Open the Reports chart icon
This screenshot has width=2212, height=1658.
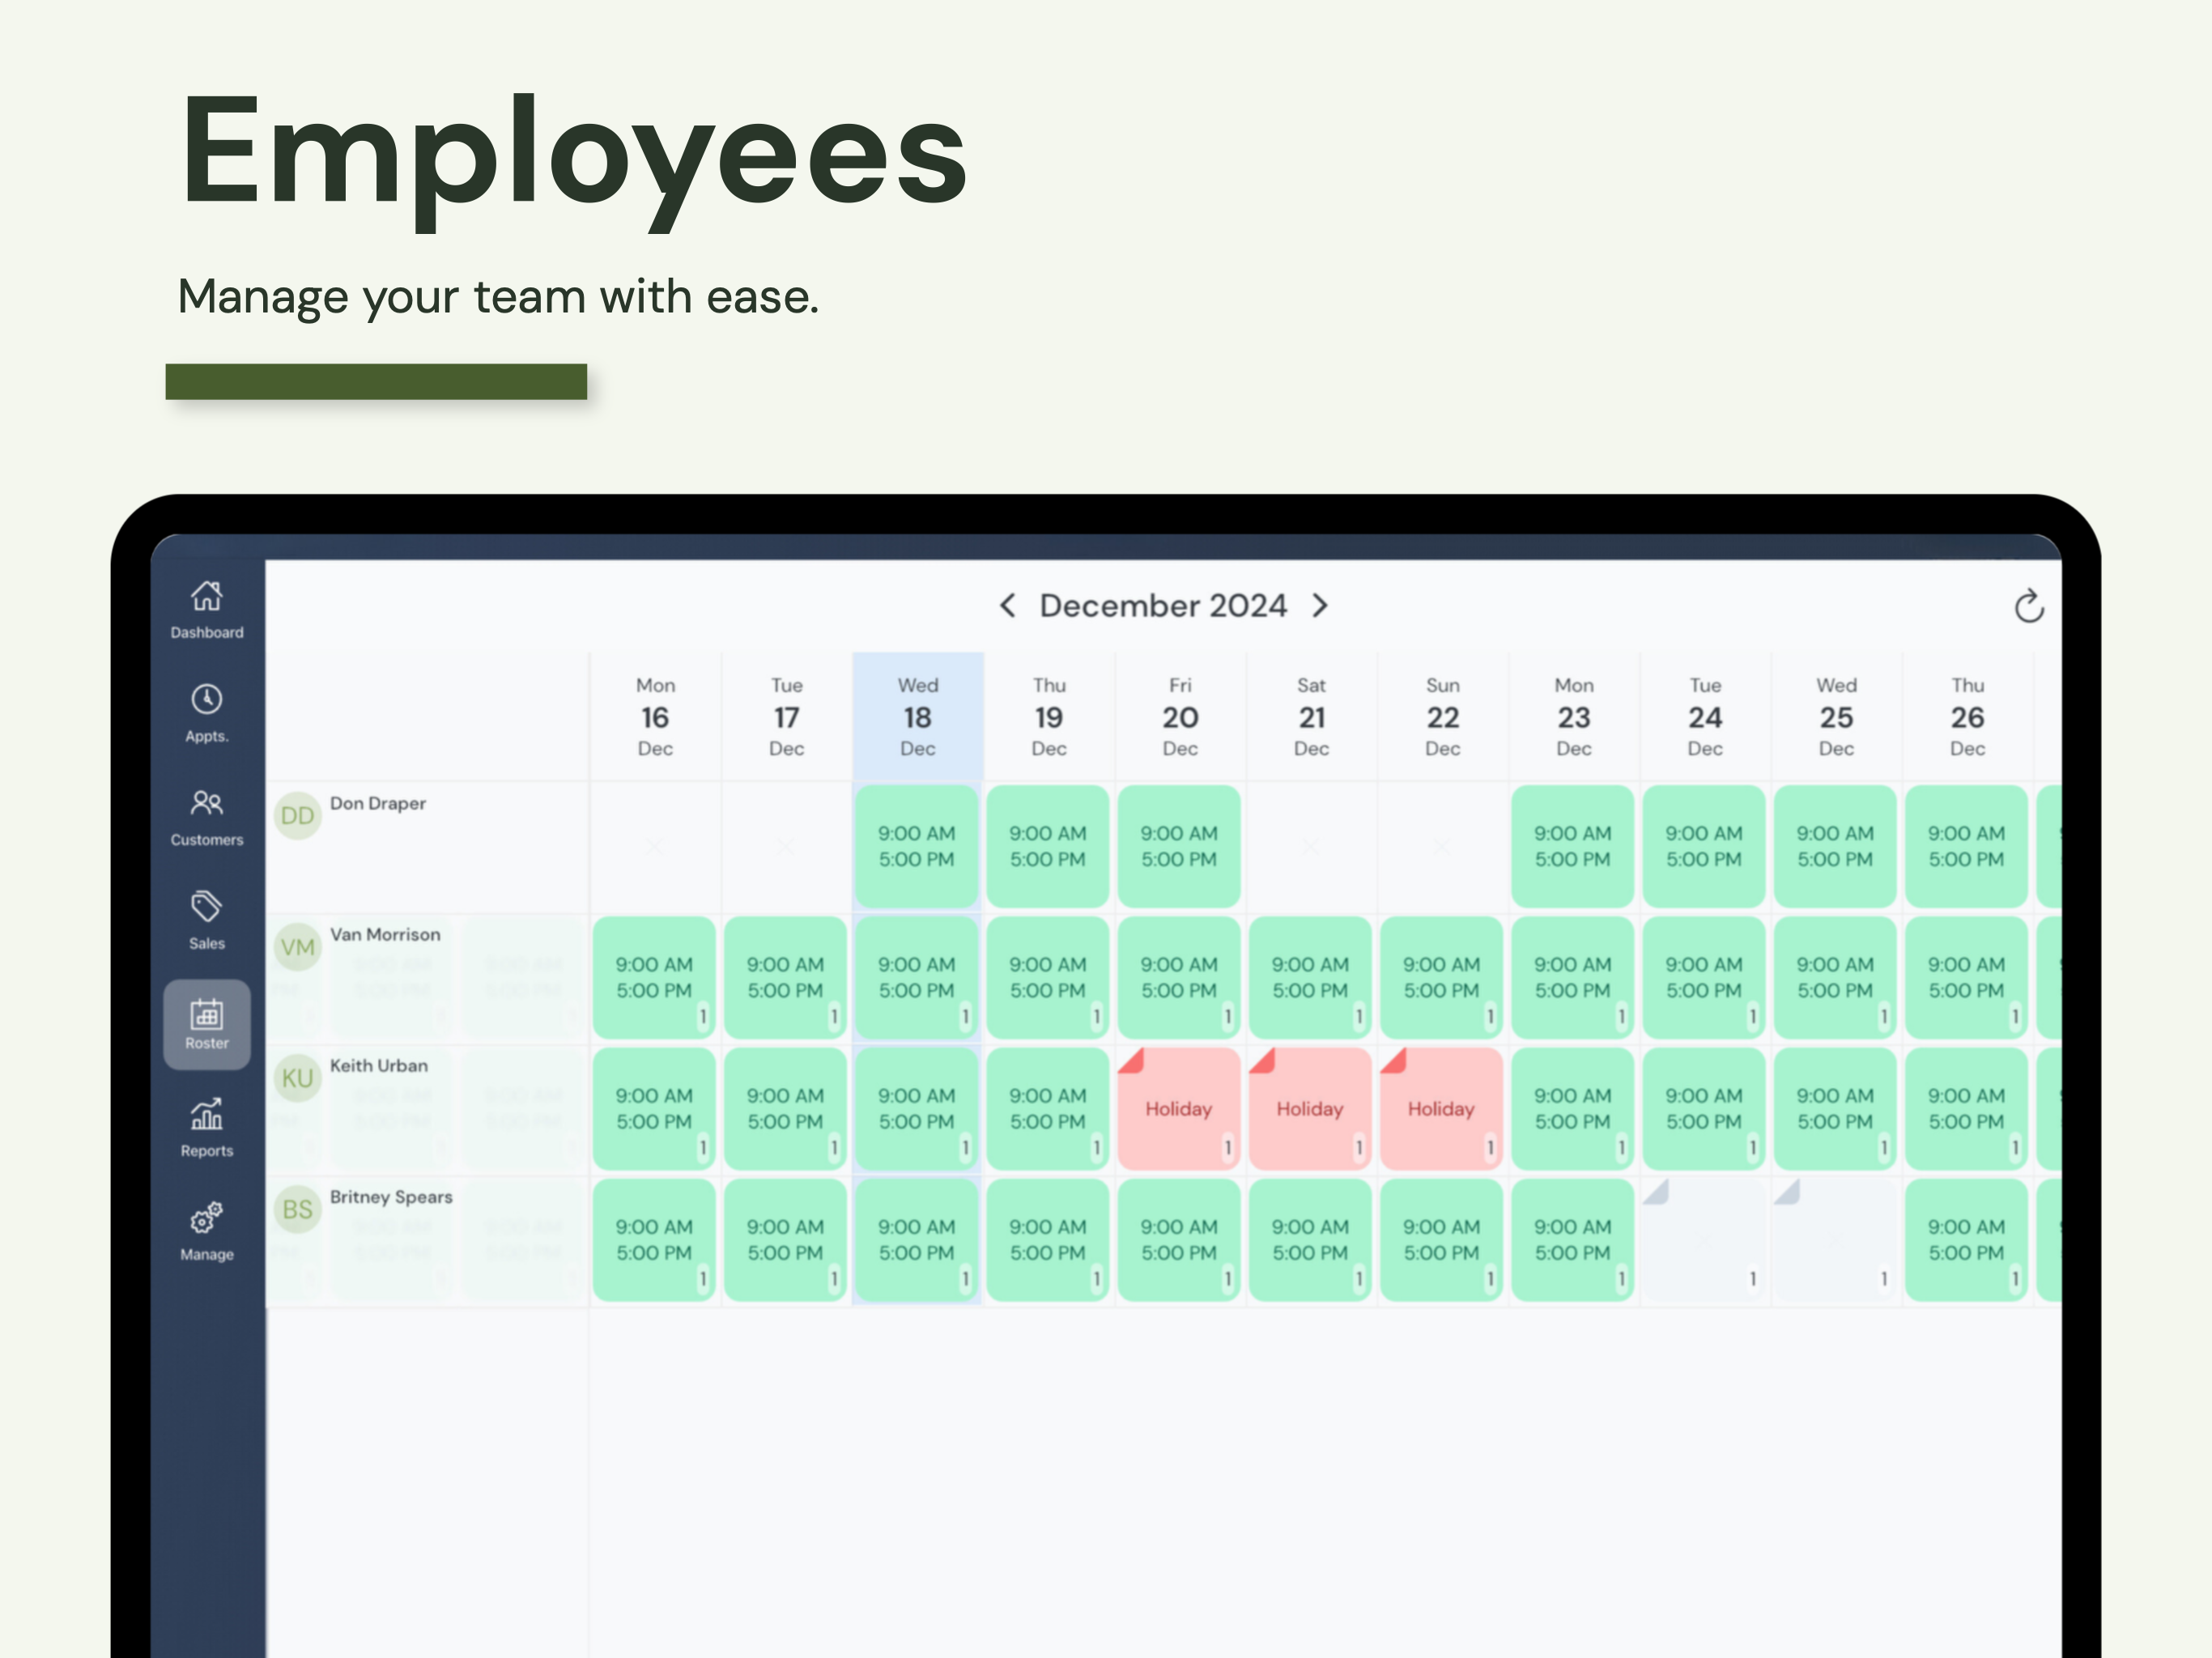click(207, 1115)
